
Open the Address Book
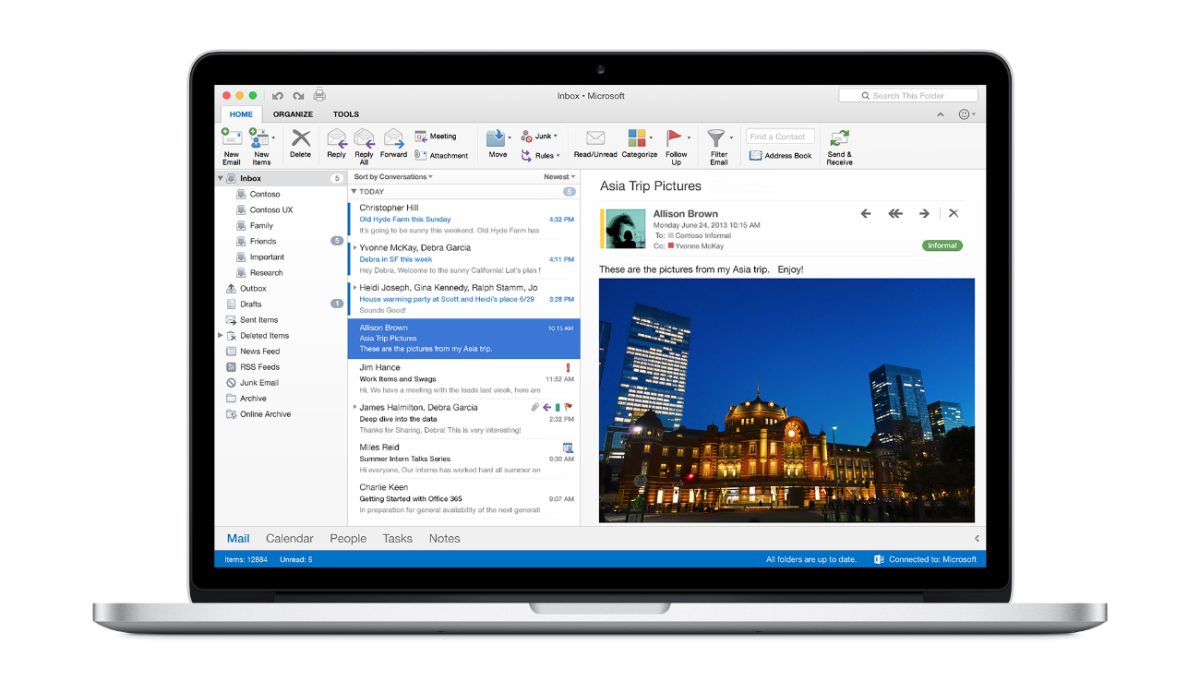779,154
